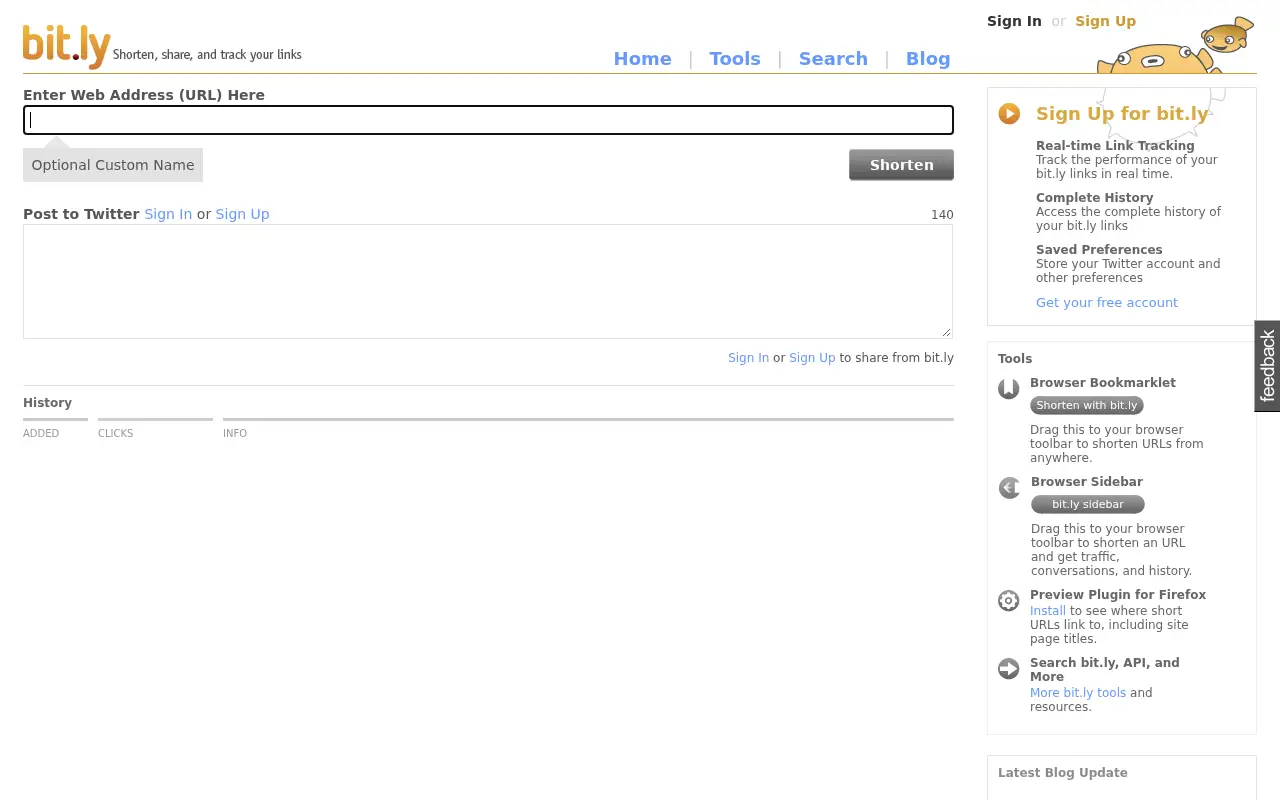The image size is (1280, 800).
Task: Click Sign In next to Post to Twitter
Action: [x=168, y=214]
